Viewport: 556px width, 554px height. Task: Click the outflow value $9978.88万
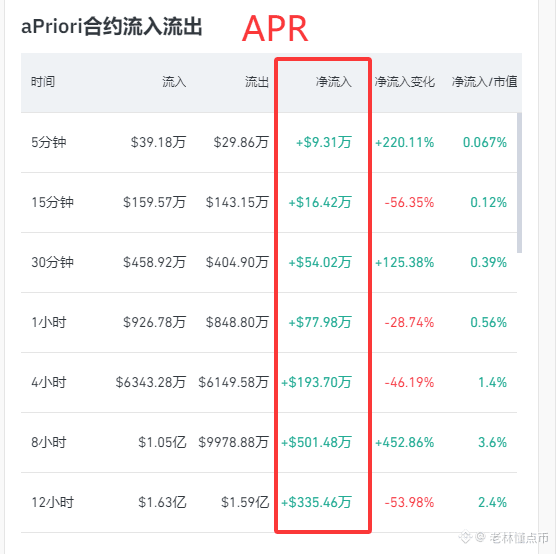pos(233,442)
